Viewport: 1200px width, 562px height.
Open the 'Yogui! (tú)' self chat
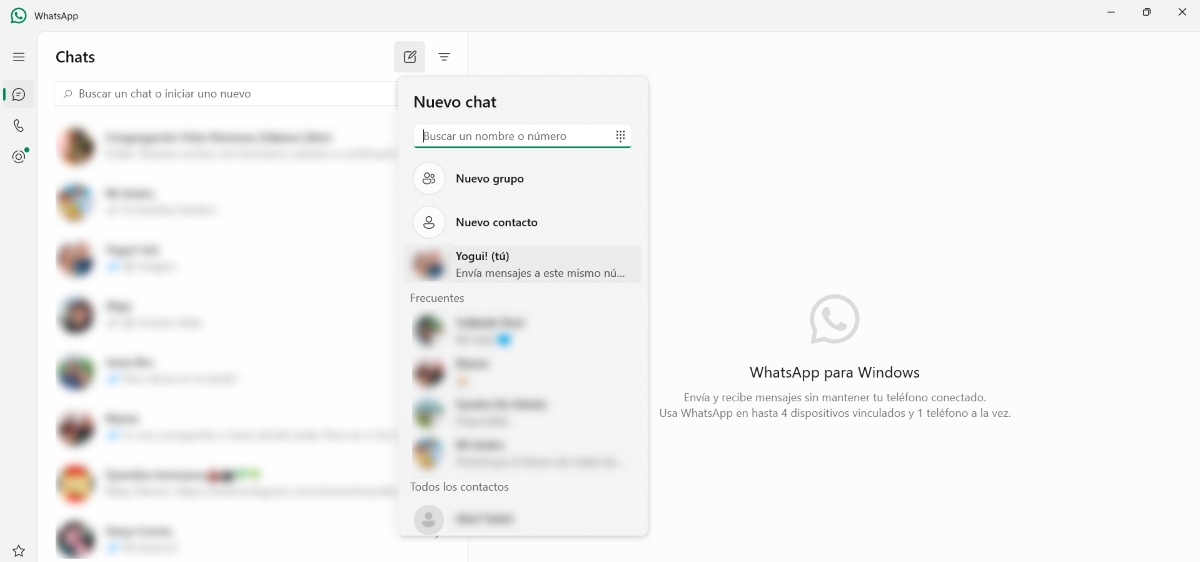pos(522,264)
